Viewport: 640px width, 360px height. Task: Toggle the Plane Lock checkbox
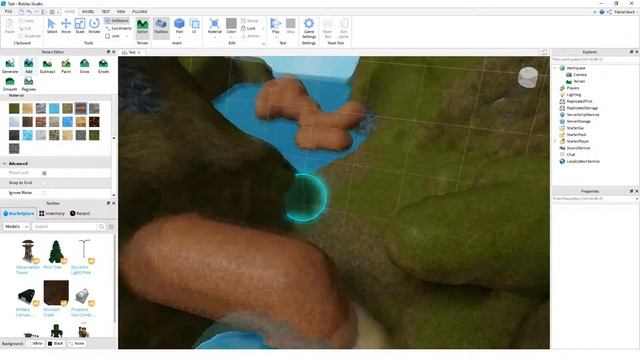[44, 173]
